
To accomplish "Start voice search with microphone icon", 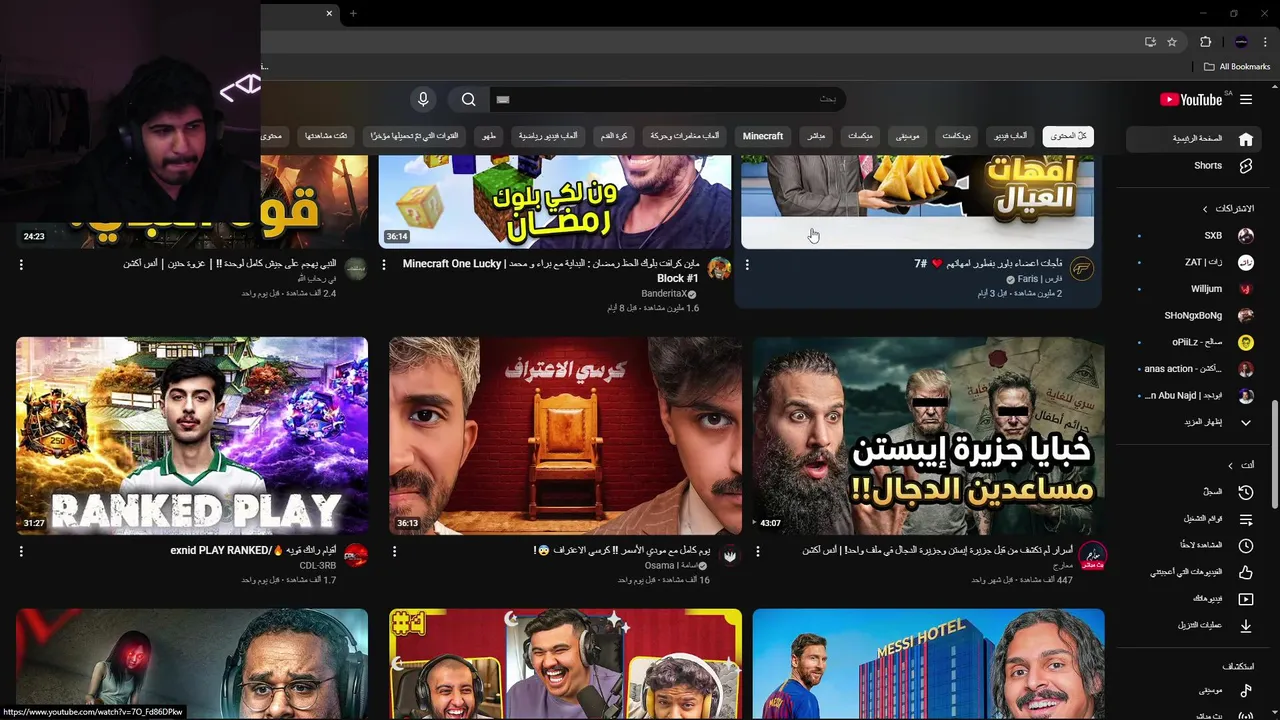I will click(423, 99).
